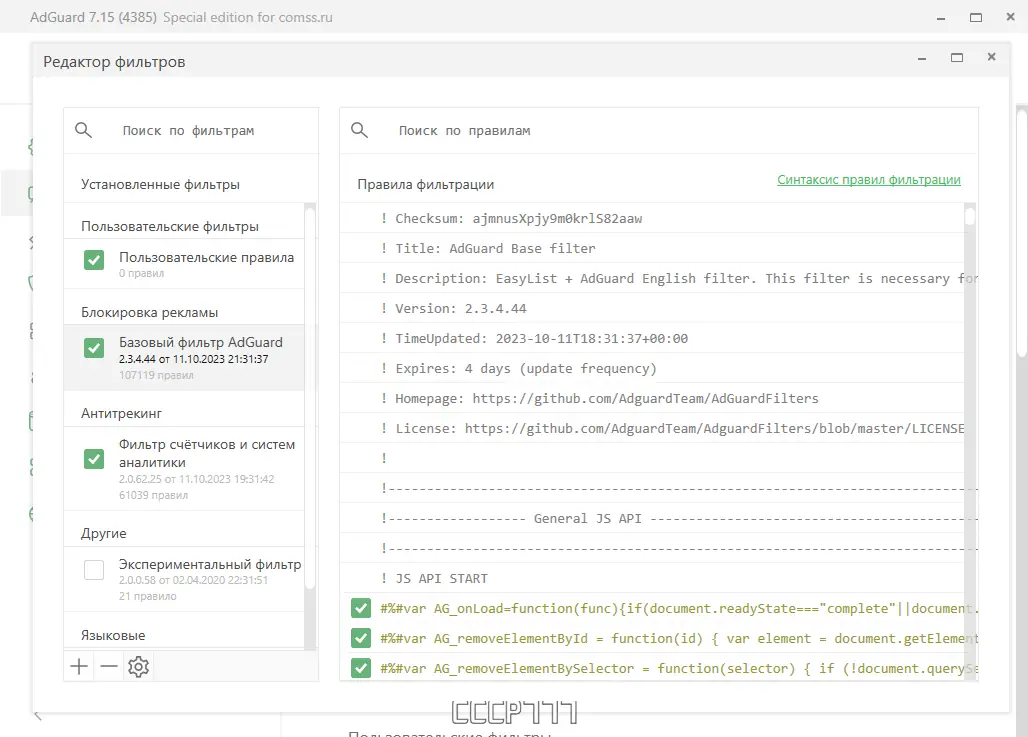Disable the AG_removeElementById rule checkbox
The width and height of the screenshot is (1028, 737).
click(361, 638)
